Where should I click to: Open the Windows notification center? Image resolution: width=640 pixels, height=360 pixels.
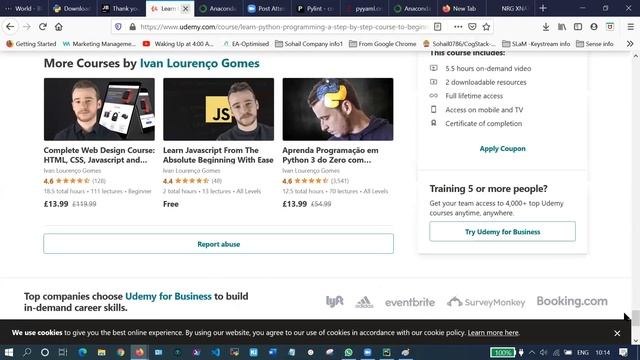pos(624,352)
